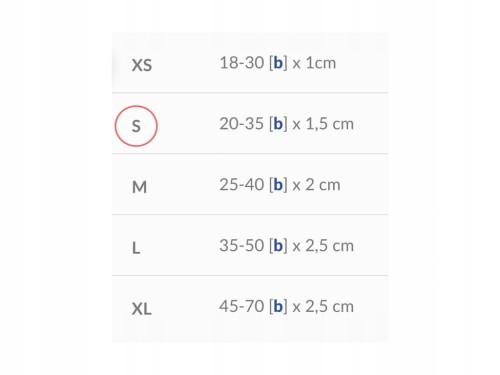This screenshot has height=375, width=500.
Task: Click the 25-40 x 2 cm measurement text
Action: tap(280, 184)
